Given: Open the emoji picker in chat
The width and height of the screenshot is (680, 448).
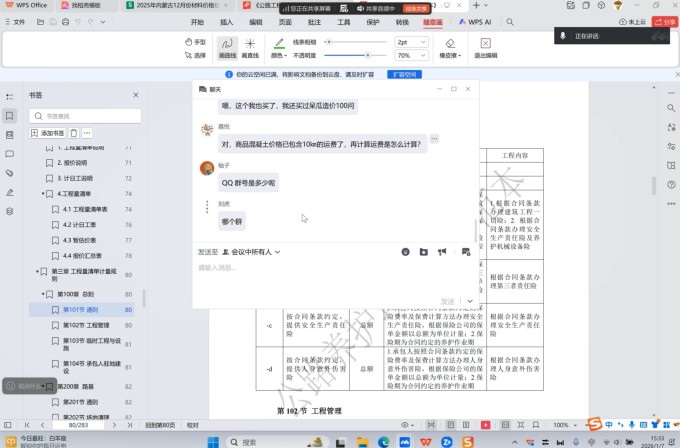Looking at the screenshot, I should click(406, 251).
